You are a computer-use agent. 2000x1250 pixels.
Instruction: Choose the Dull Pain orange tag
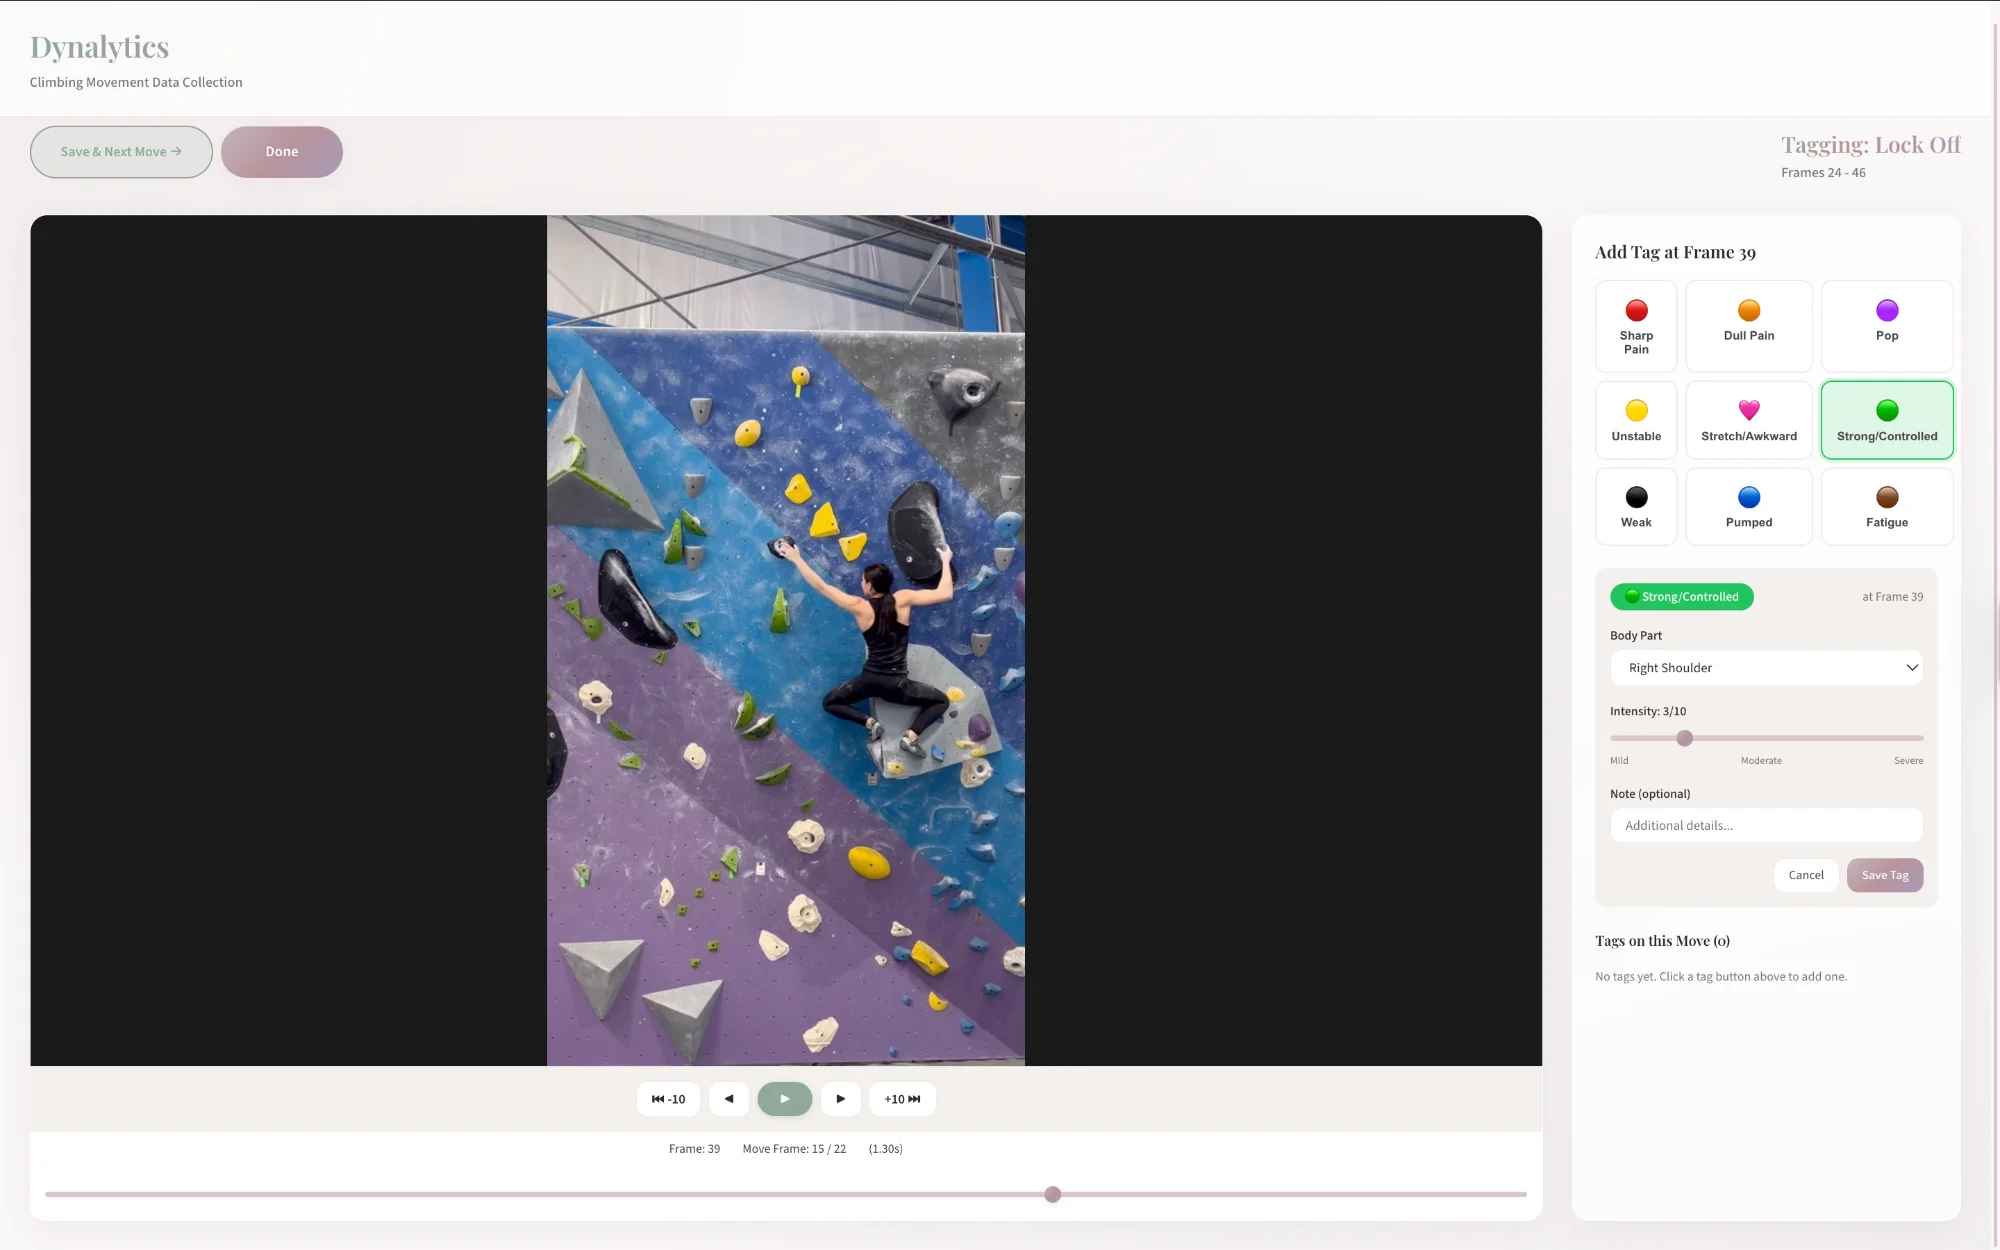point(1748,326)
